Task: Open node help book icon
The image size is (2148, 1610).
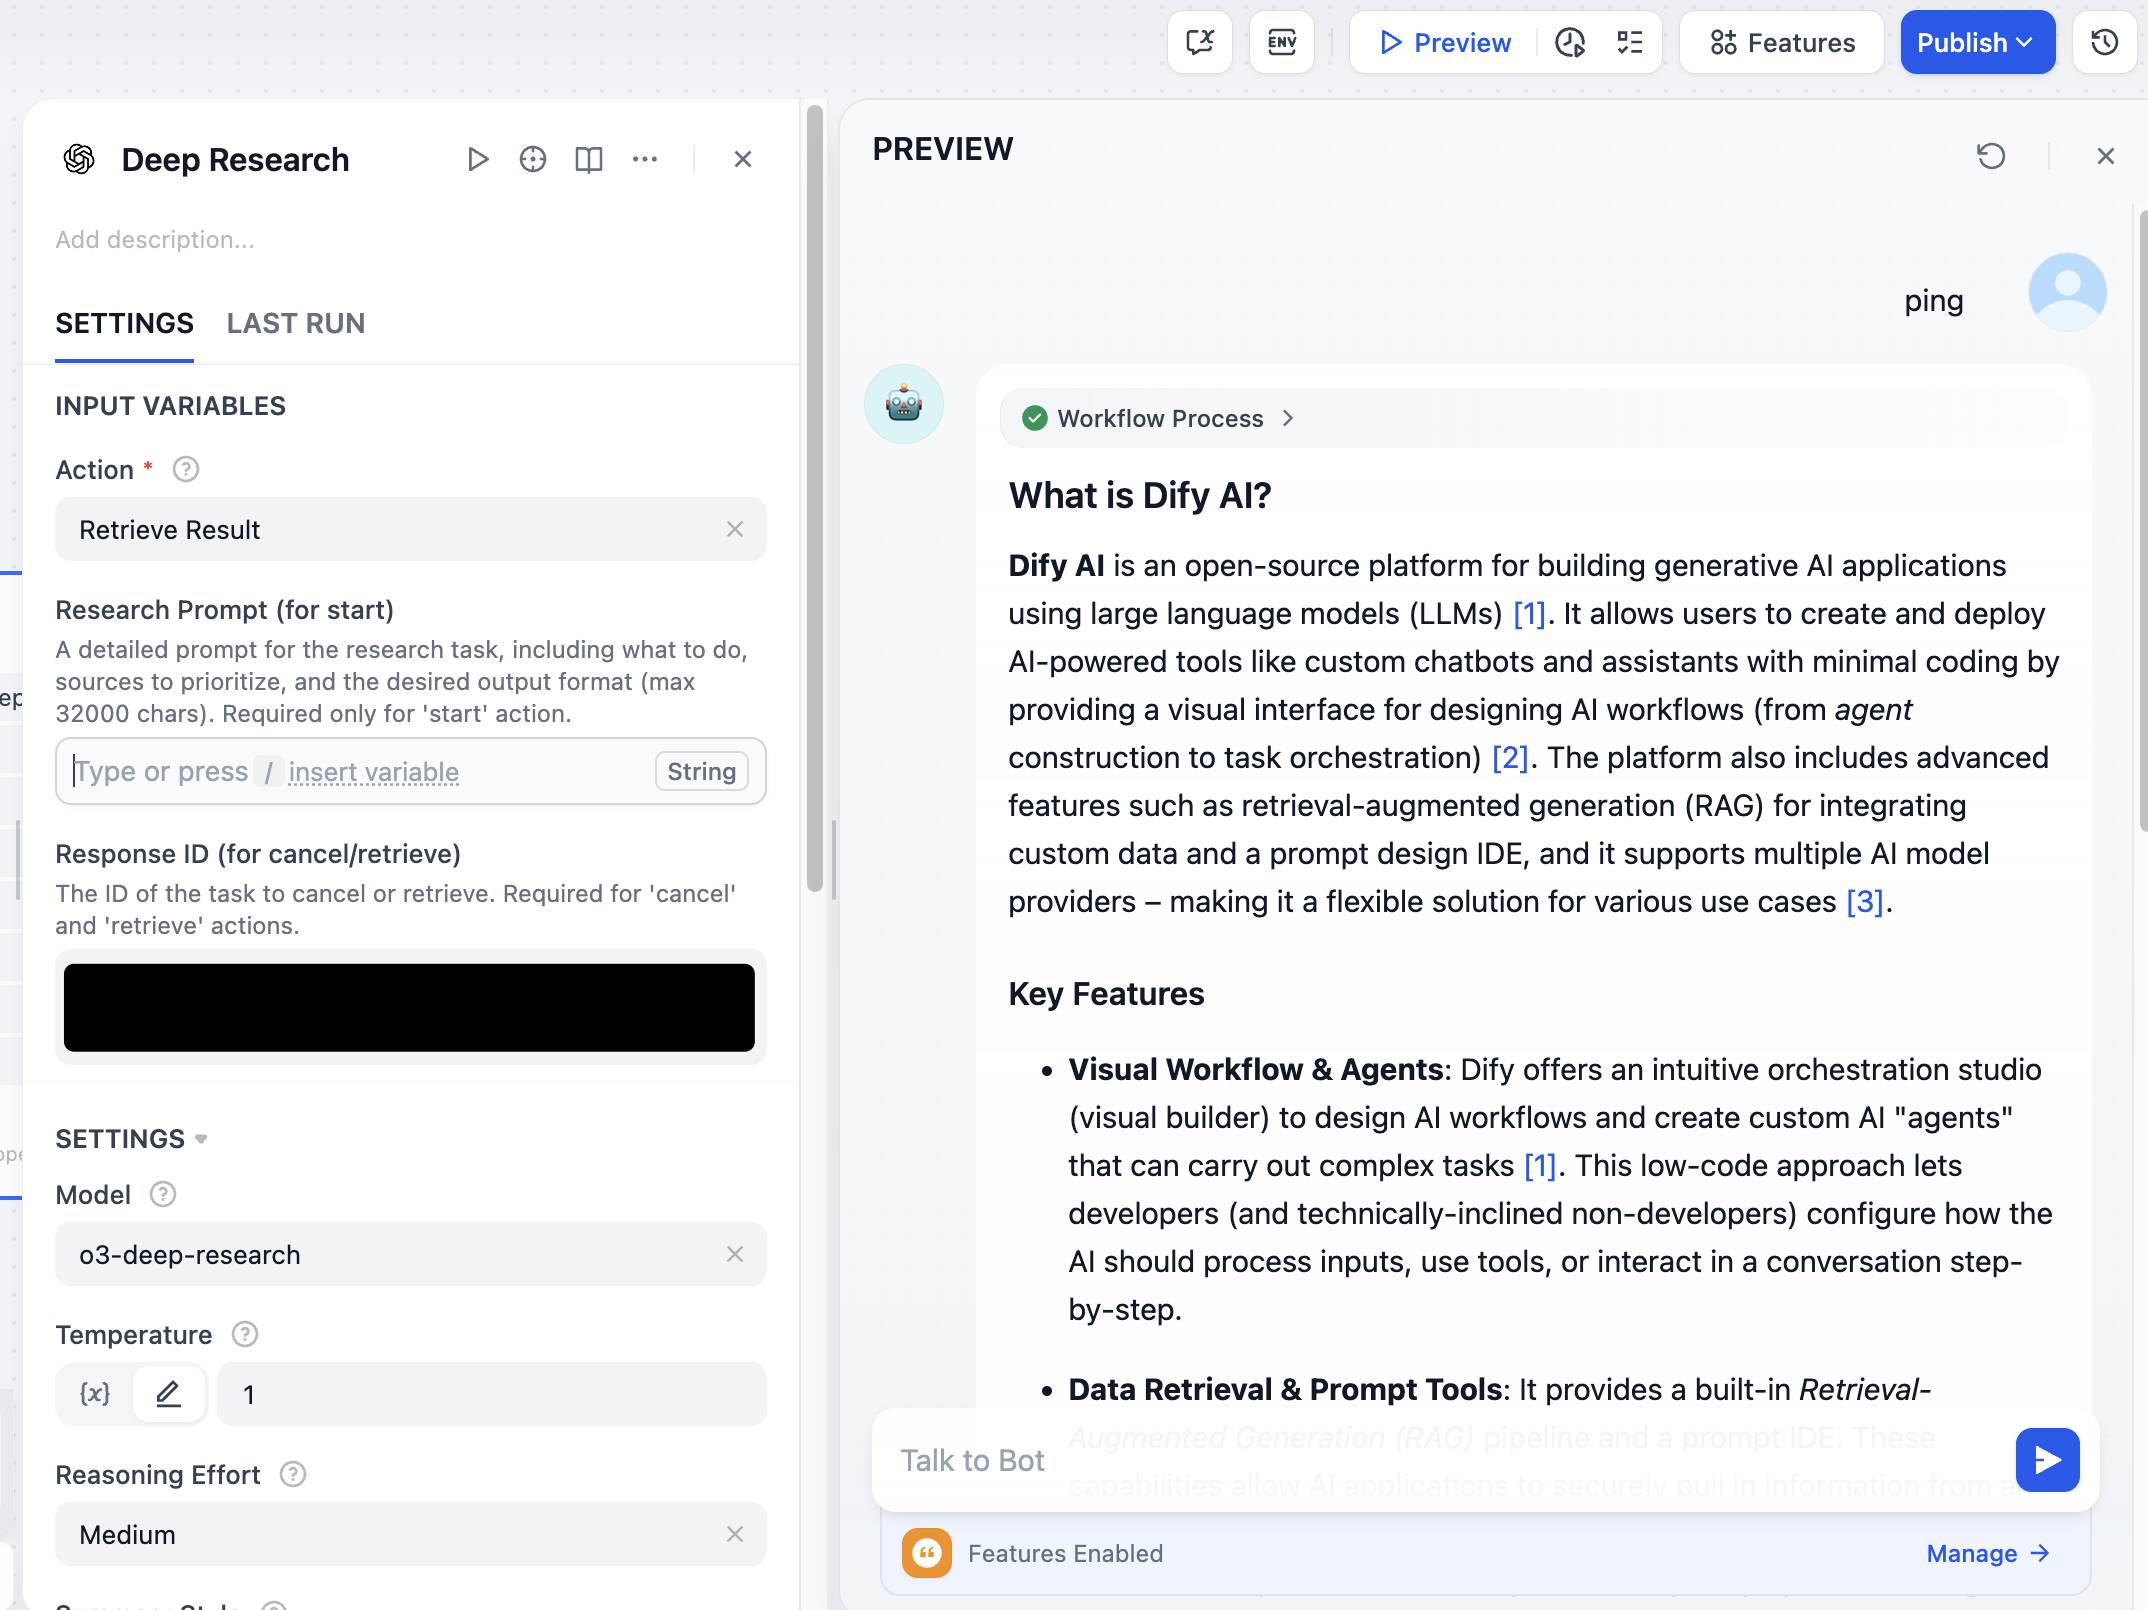Action: point(588,159)
